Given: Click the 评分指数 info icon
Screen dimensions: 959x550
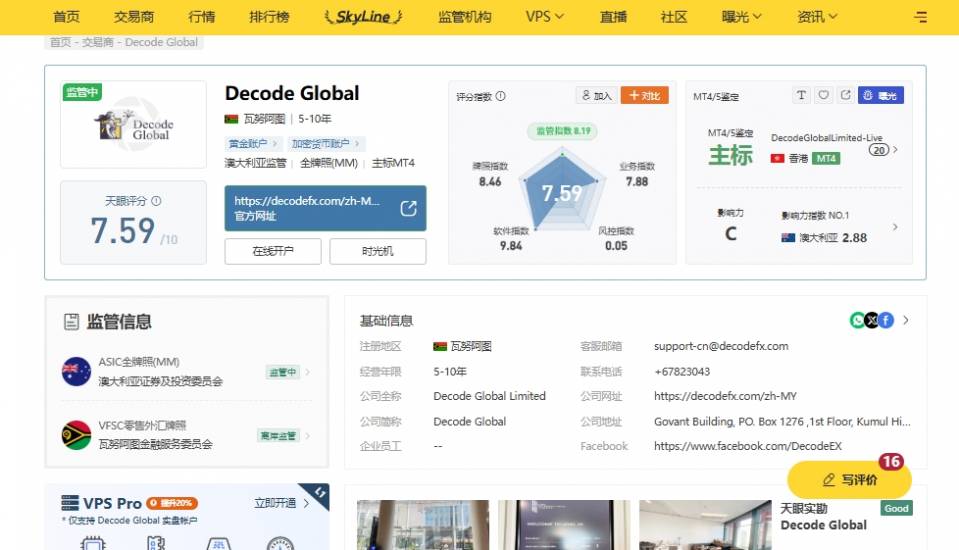Looking at the screenshot, I should click(x=500, y=96).
